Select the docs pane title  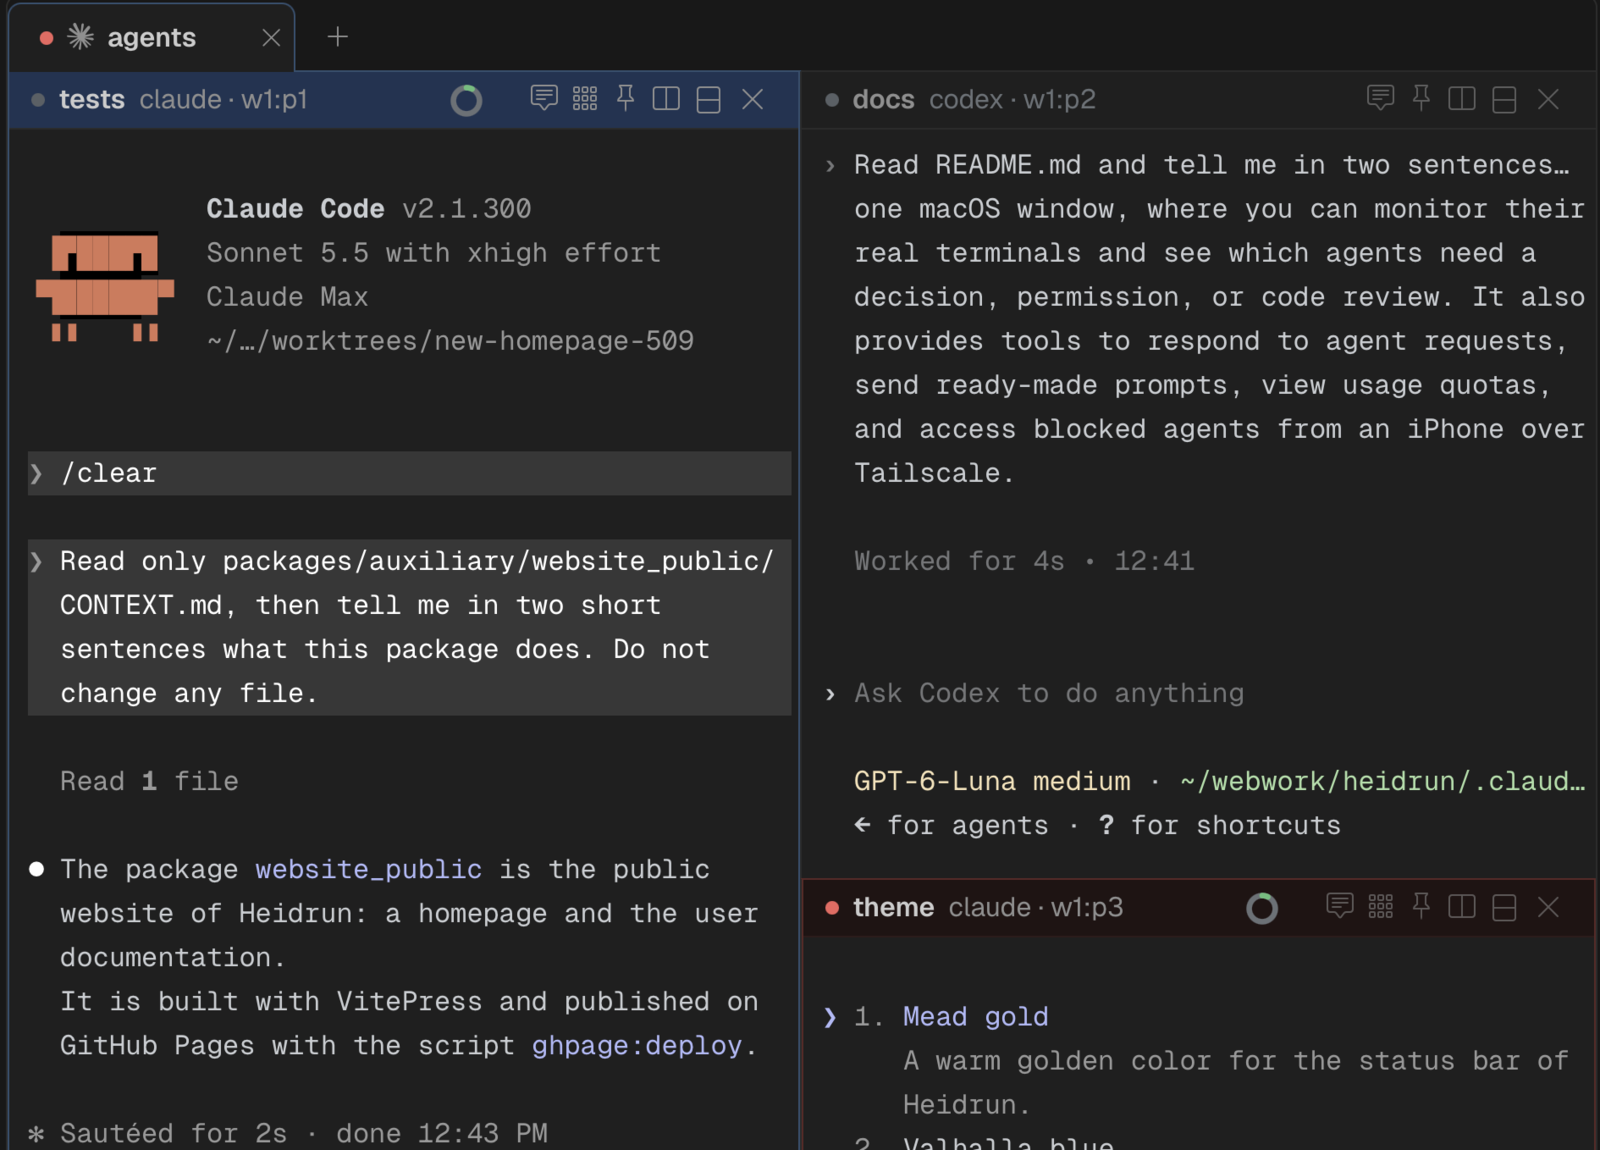coord(883,99)
